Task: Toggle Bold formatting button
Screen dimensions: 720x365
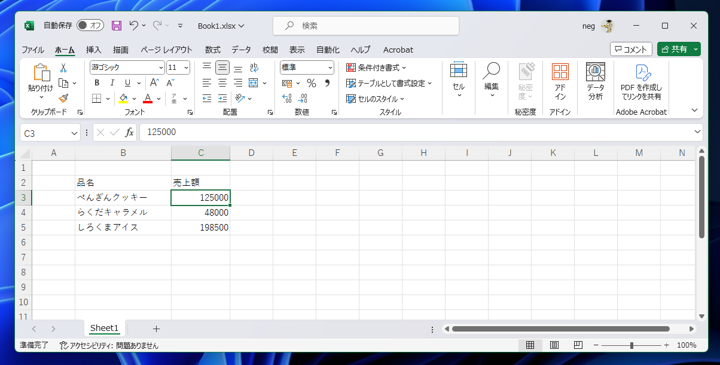Action: (x=97, y=83)
